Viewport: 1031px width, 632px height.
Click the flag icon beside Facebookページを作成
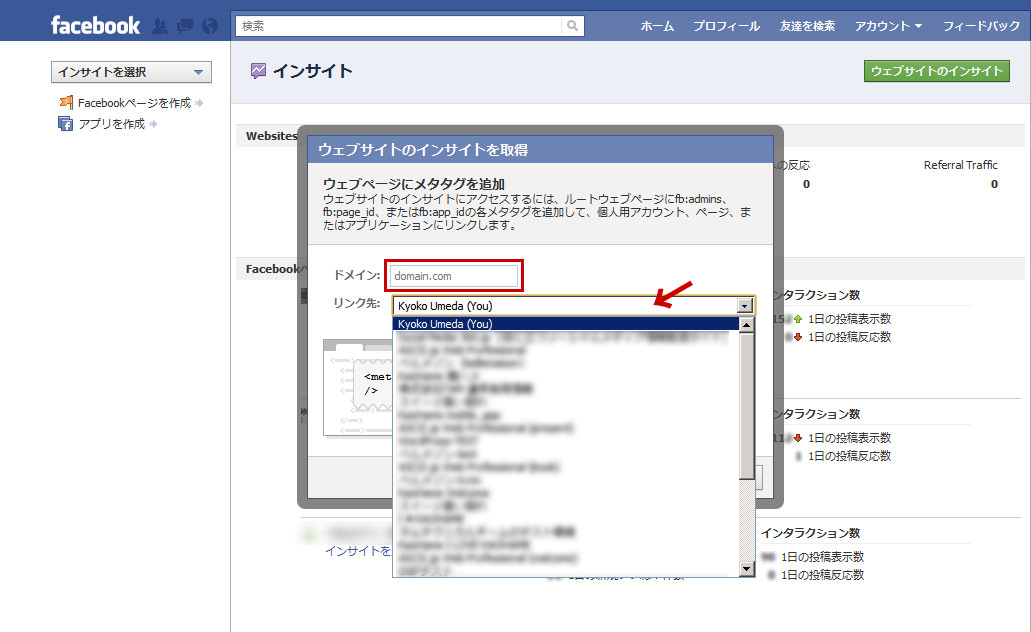(66, 103)
